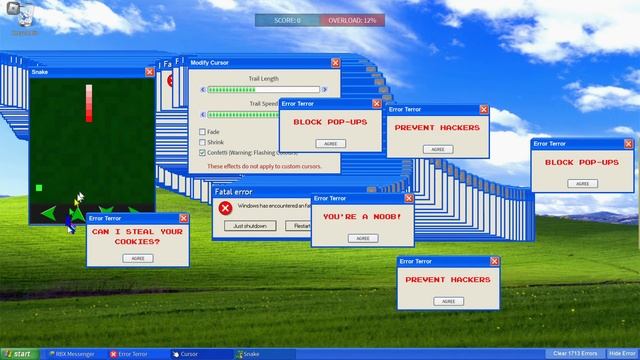640x360 pixels.
Task: Enable the Fade checkbox
Action: (x=202, y=132)
